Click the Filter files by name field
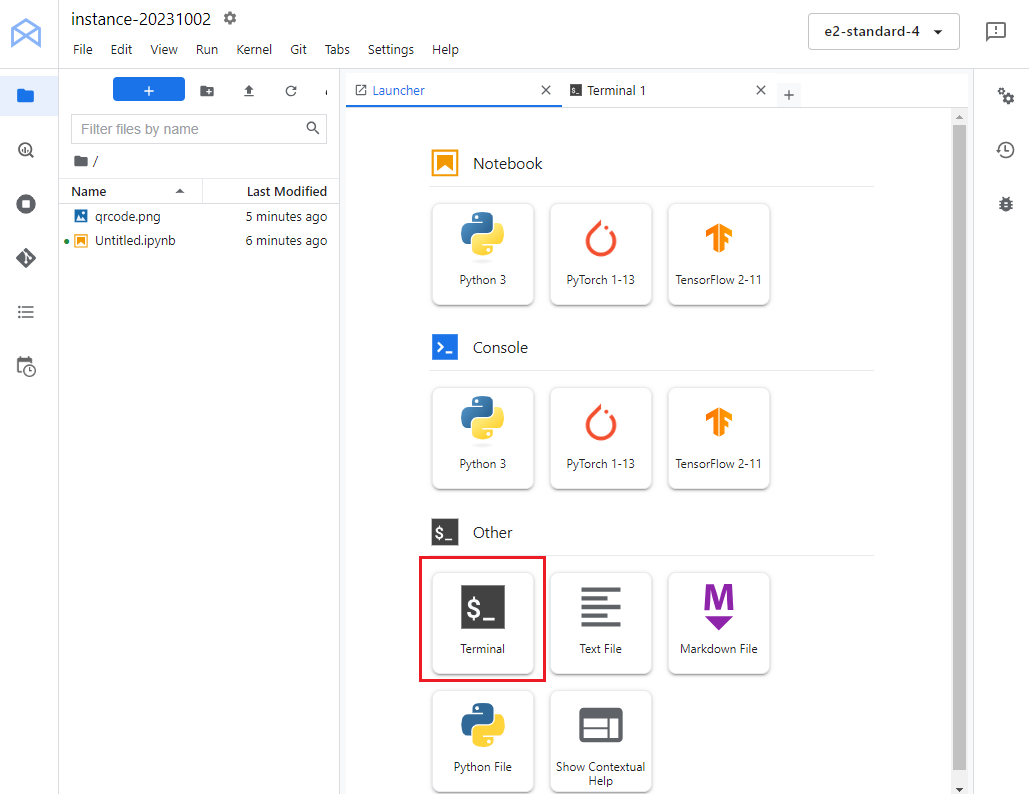The image size is (1029, 794). coord(190,129)
